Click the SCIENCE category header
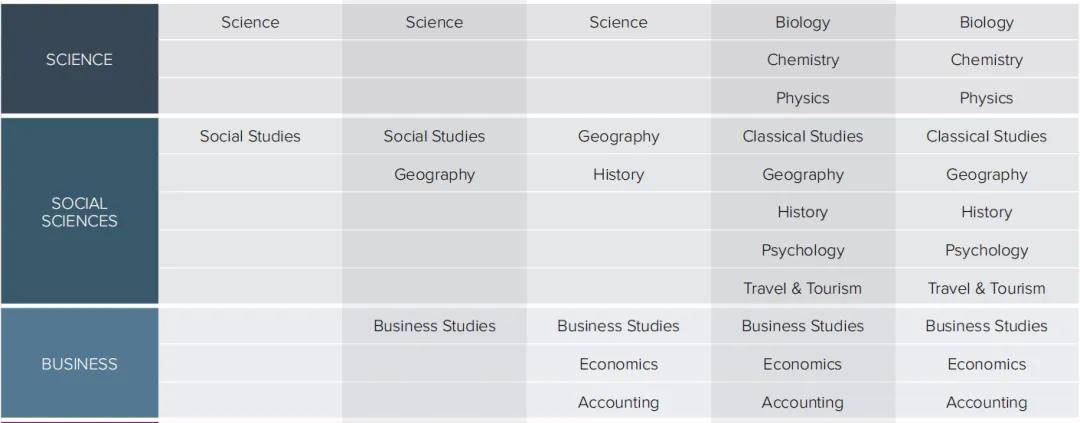 (x=79, y=60)
